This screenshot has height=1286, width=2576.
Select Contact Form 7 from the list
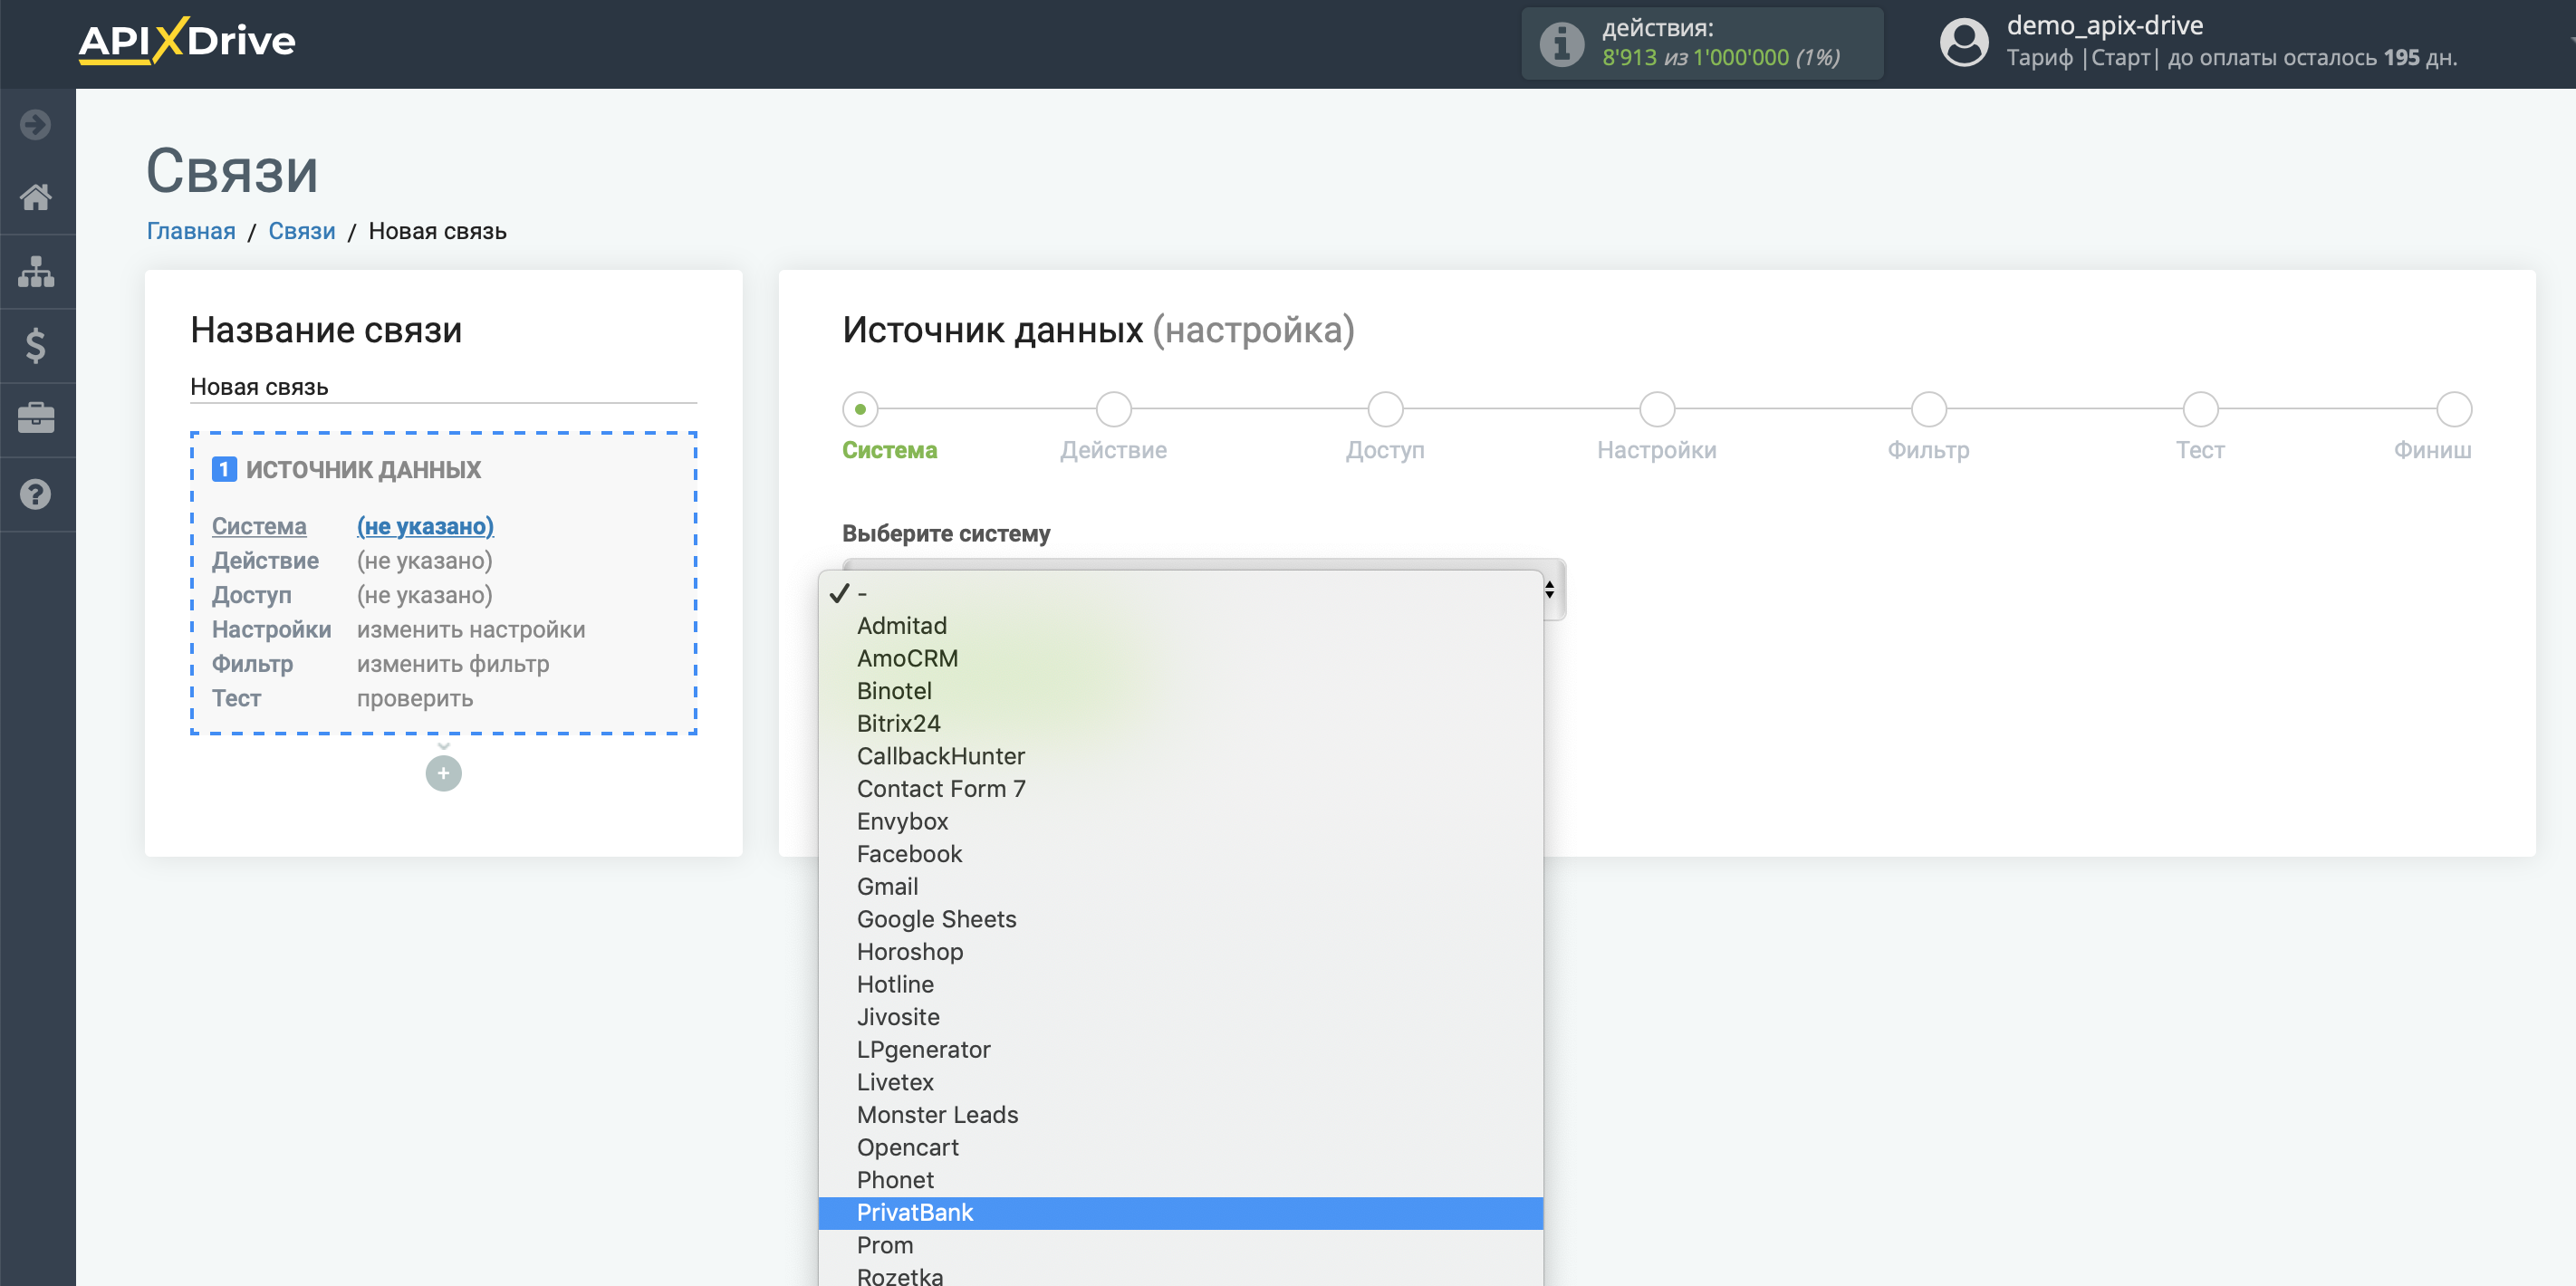coord(1180,789)
